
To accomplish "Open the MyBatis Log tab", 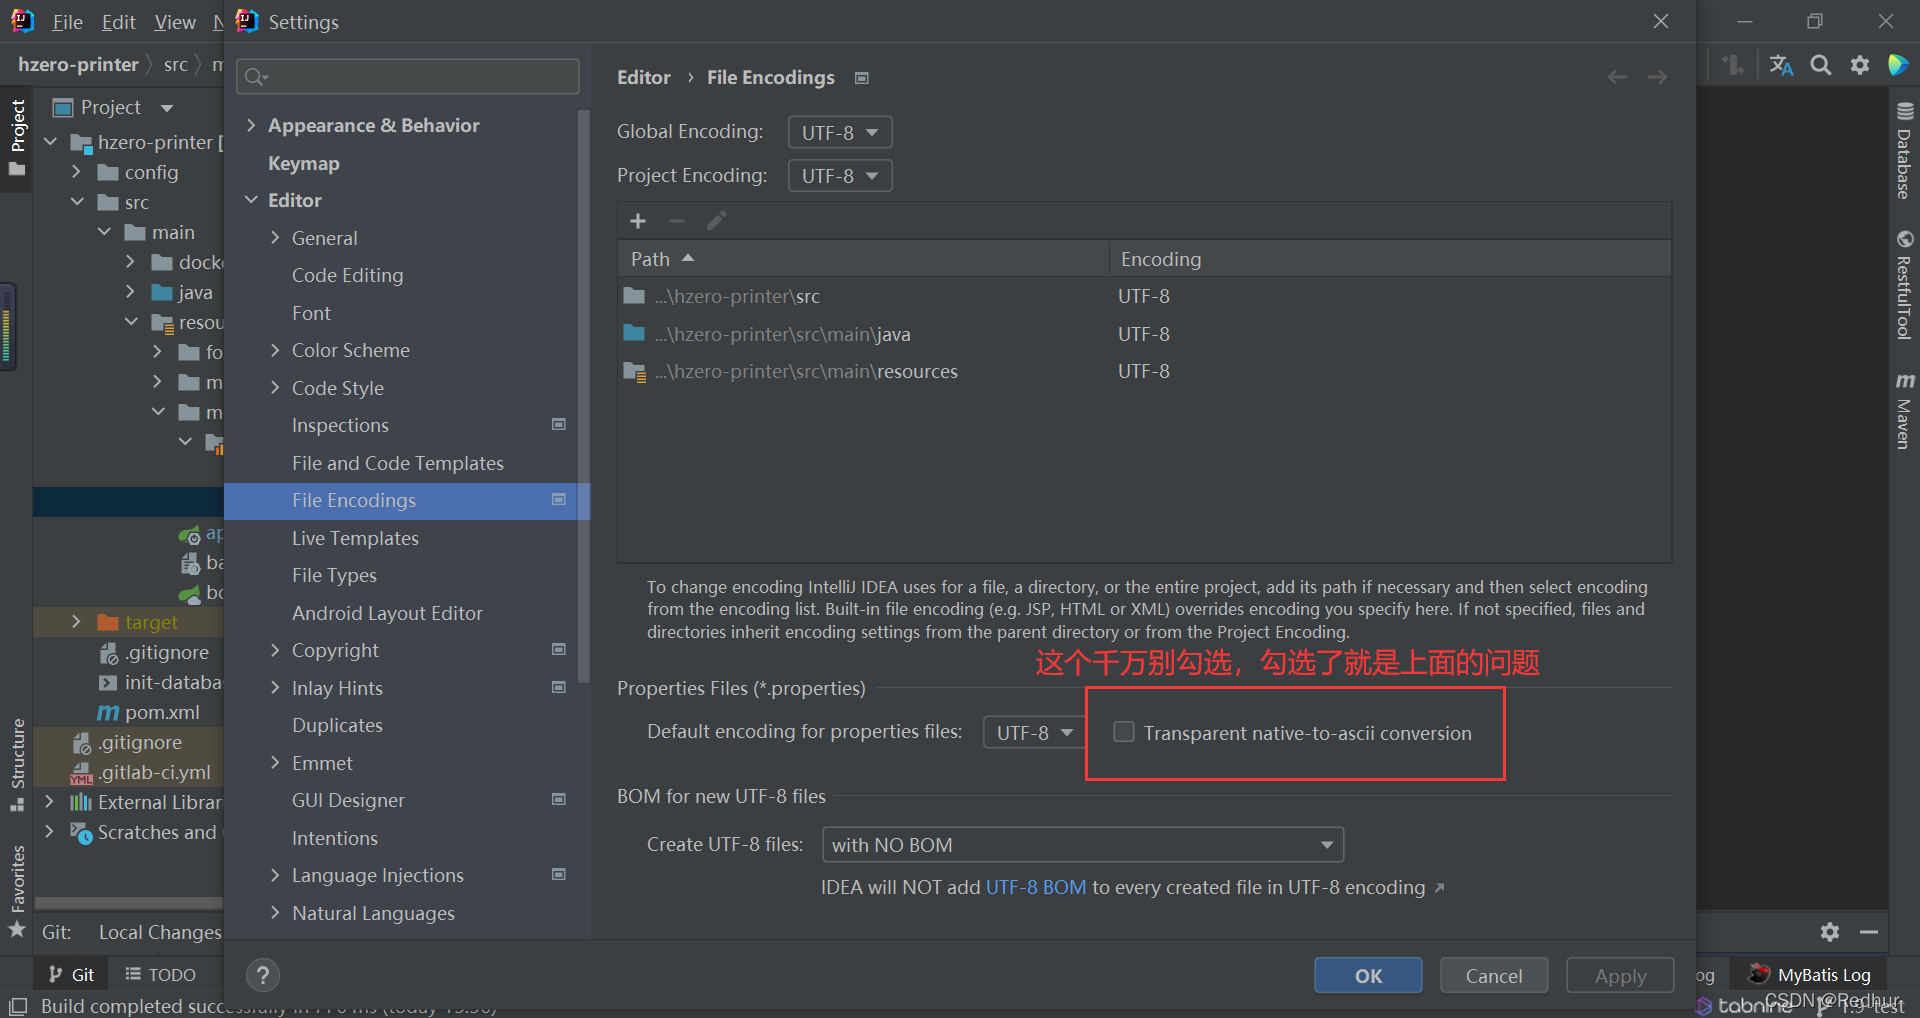I will click(x=1810, y=975).
